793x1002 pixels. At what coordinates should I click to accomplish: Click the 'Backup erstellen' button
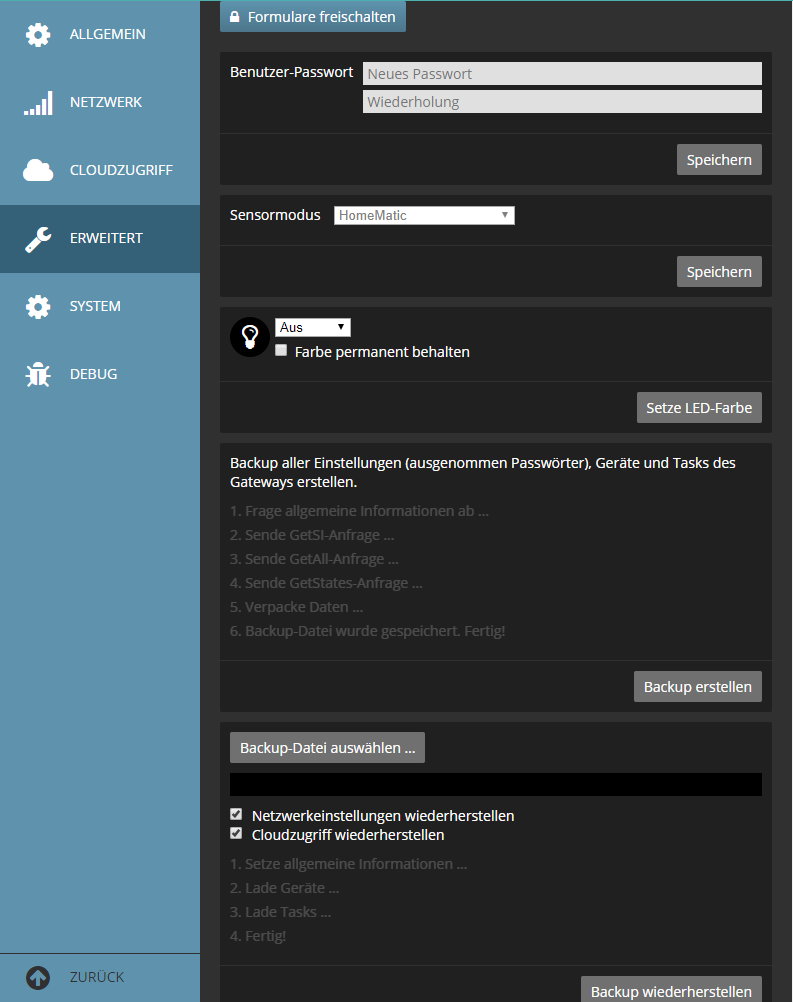698,687
